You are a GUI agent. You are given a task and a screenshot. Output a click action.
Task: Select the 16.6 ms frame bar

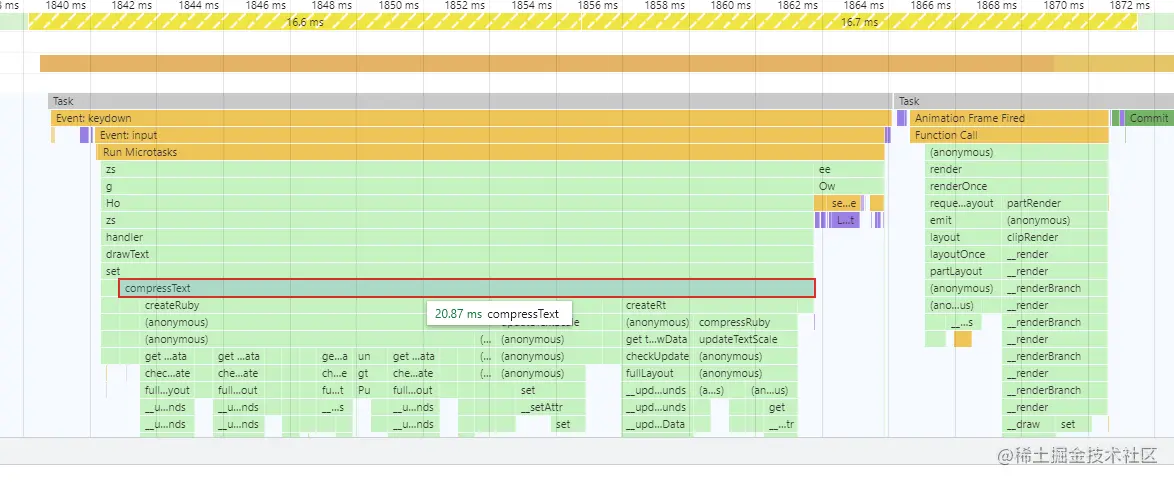(305, 22)
